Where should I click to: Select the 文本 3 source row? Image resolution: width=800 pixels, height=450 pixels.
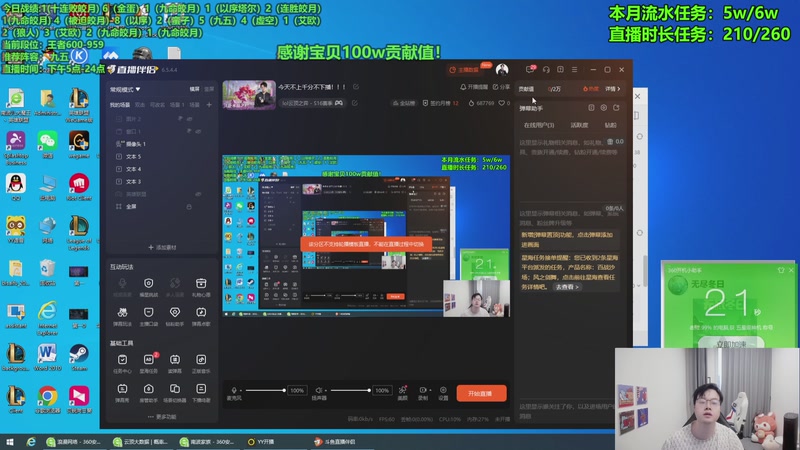point(162,182)
